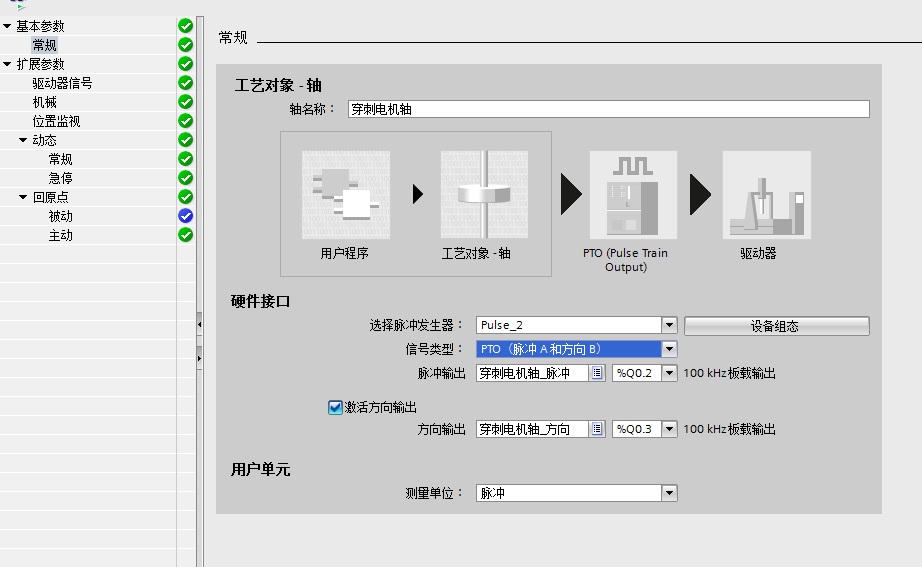Click the 脉冲输出 tag name field
Viewport: 922px width, 567px height.
(x=532, y=373)
